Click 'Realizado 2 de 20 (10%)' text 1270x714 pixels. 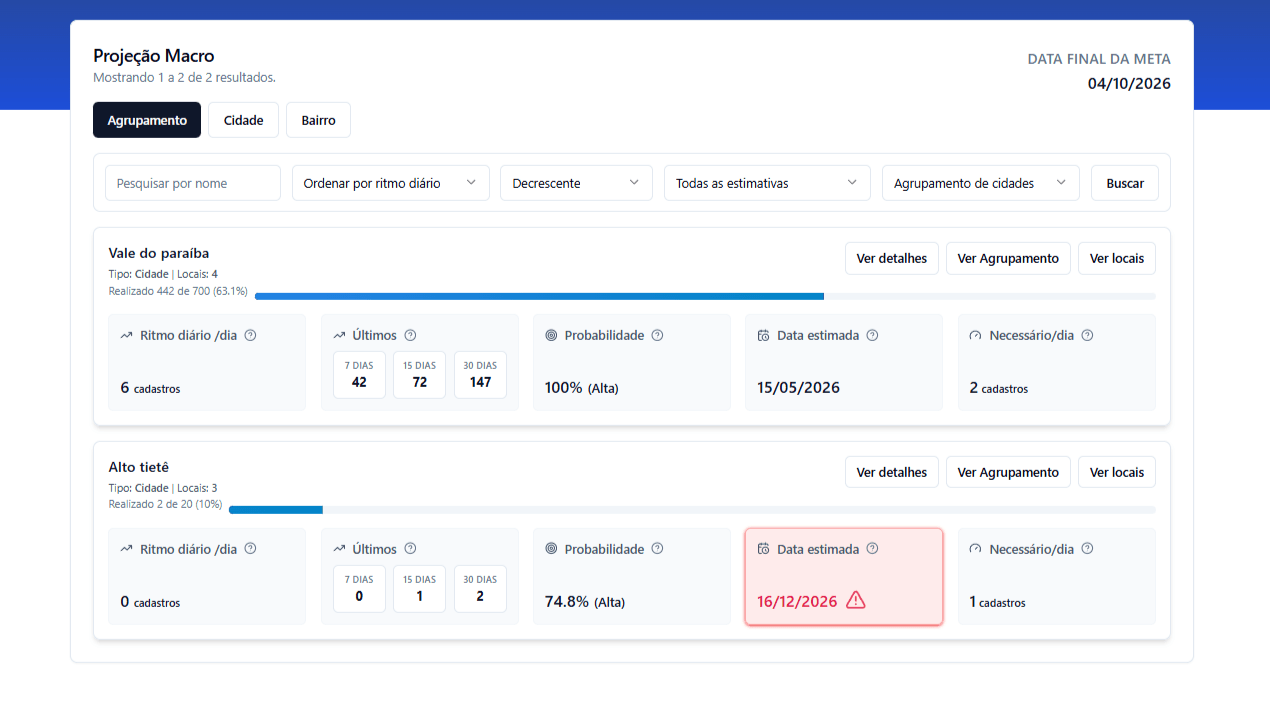165,505
